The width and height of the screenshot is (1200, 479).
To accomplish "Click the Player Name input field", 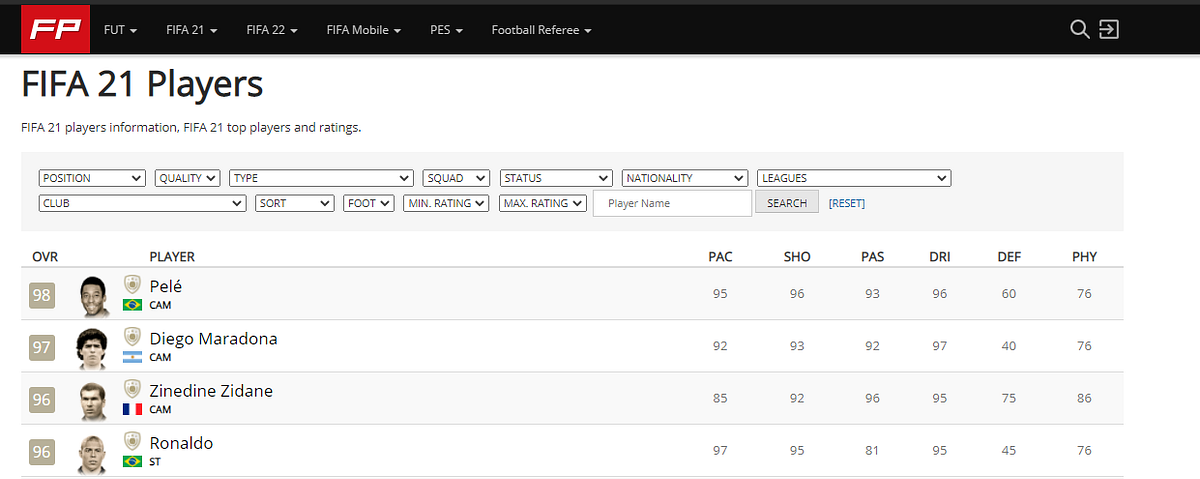I will point(672,203).
